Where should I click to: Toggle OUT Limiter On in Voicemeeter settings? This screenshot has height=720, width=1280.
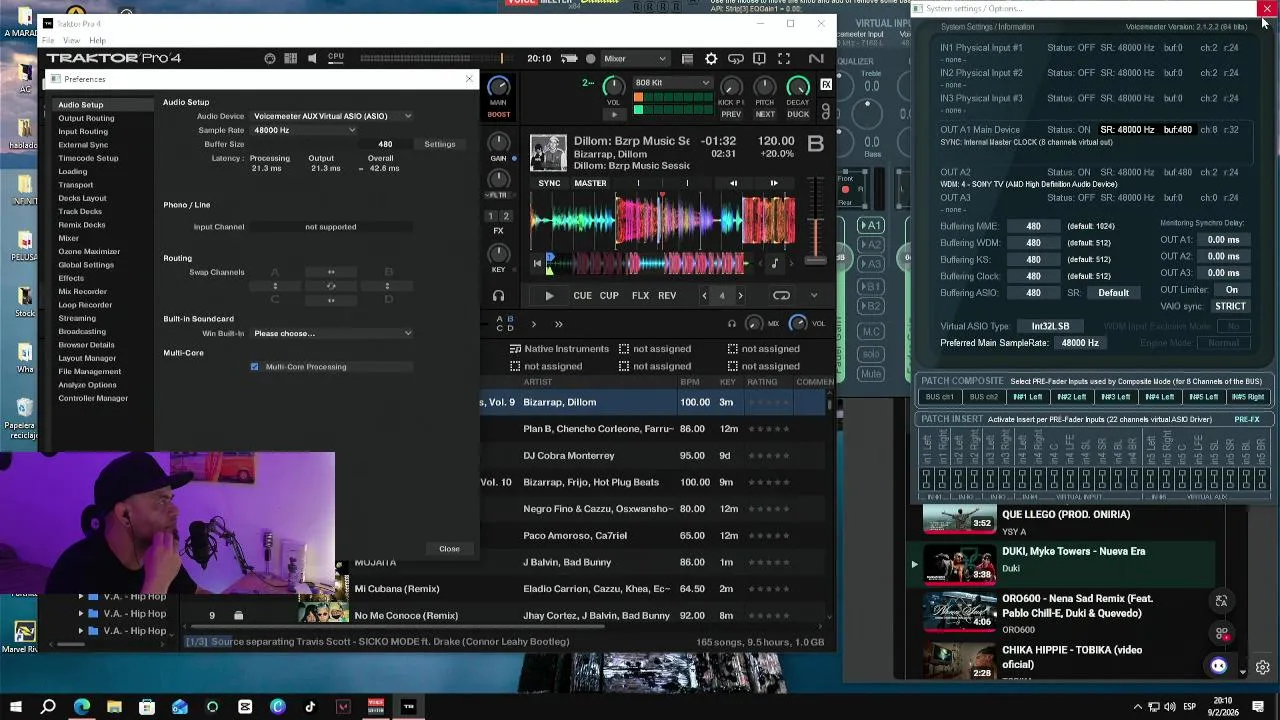click(1231, 290)
